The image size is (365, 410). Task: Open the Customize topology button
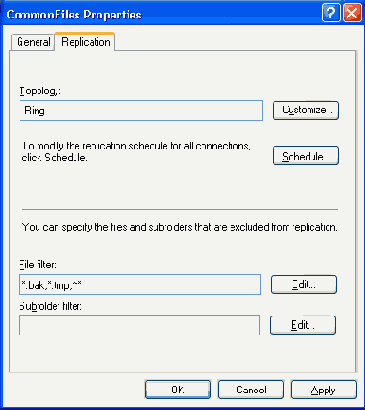coord(306,110)
